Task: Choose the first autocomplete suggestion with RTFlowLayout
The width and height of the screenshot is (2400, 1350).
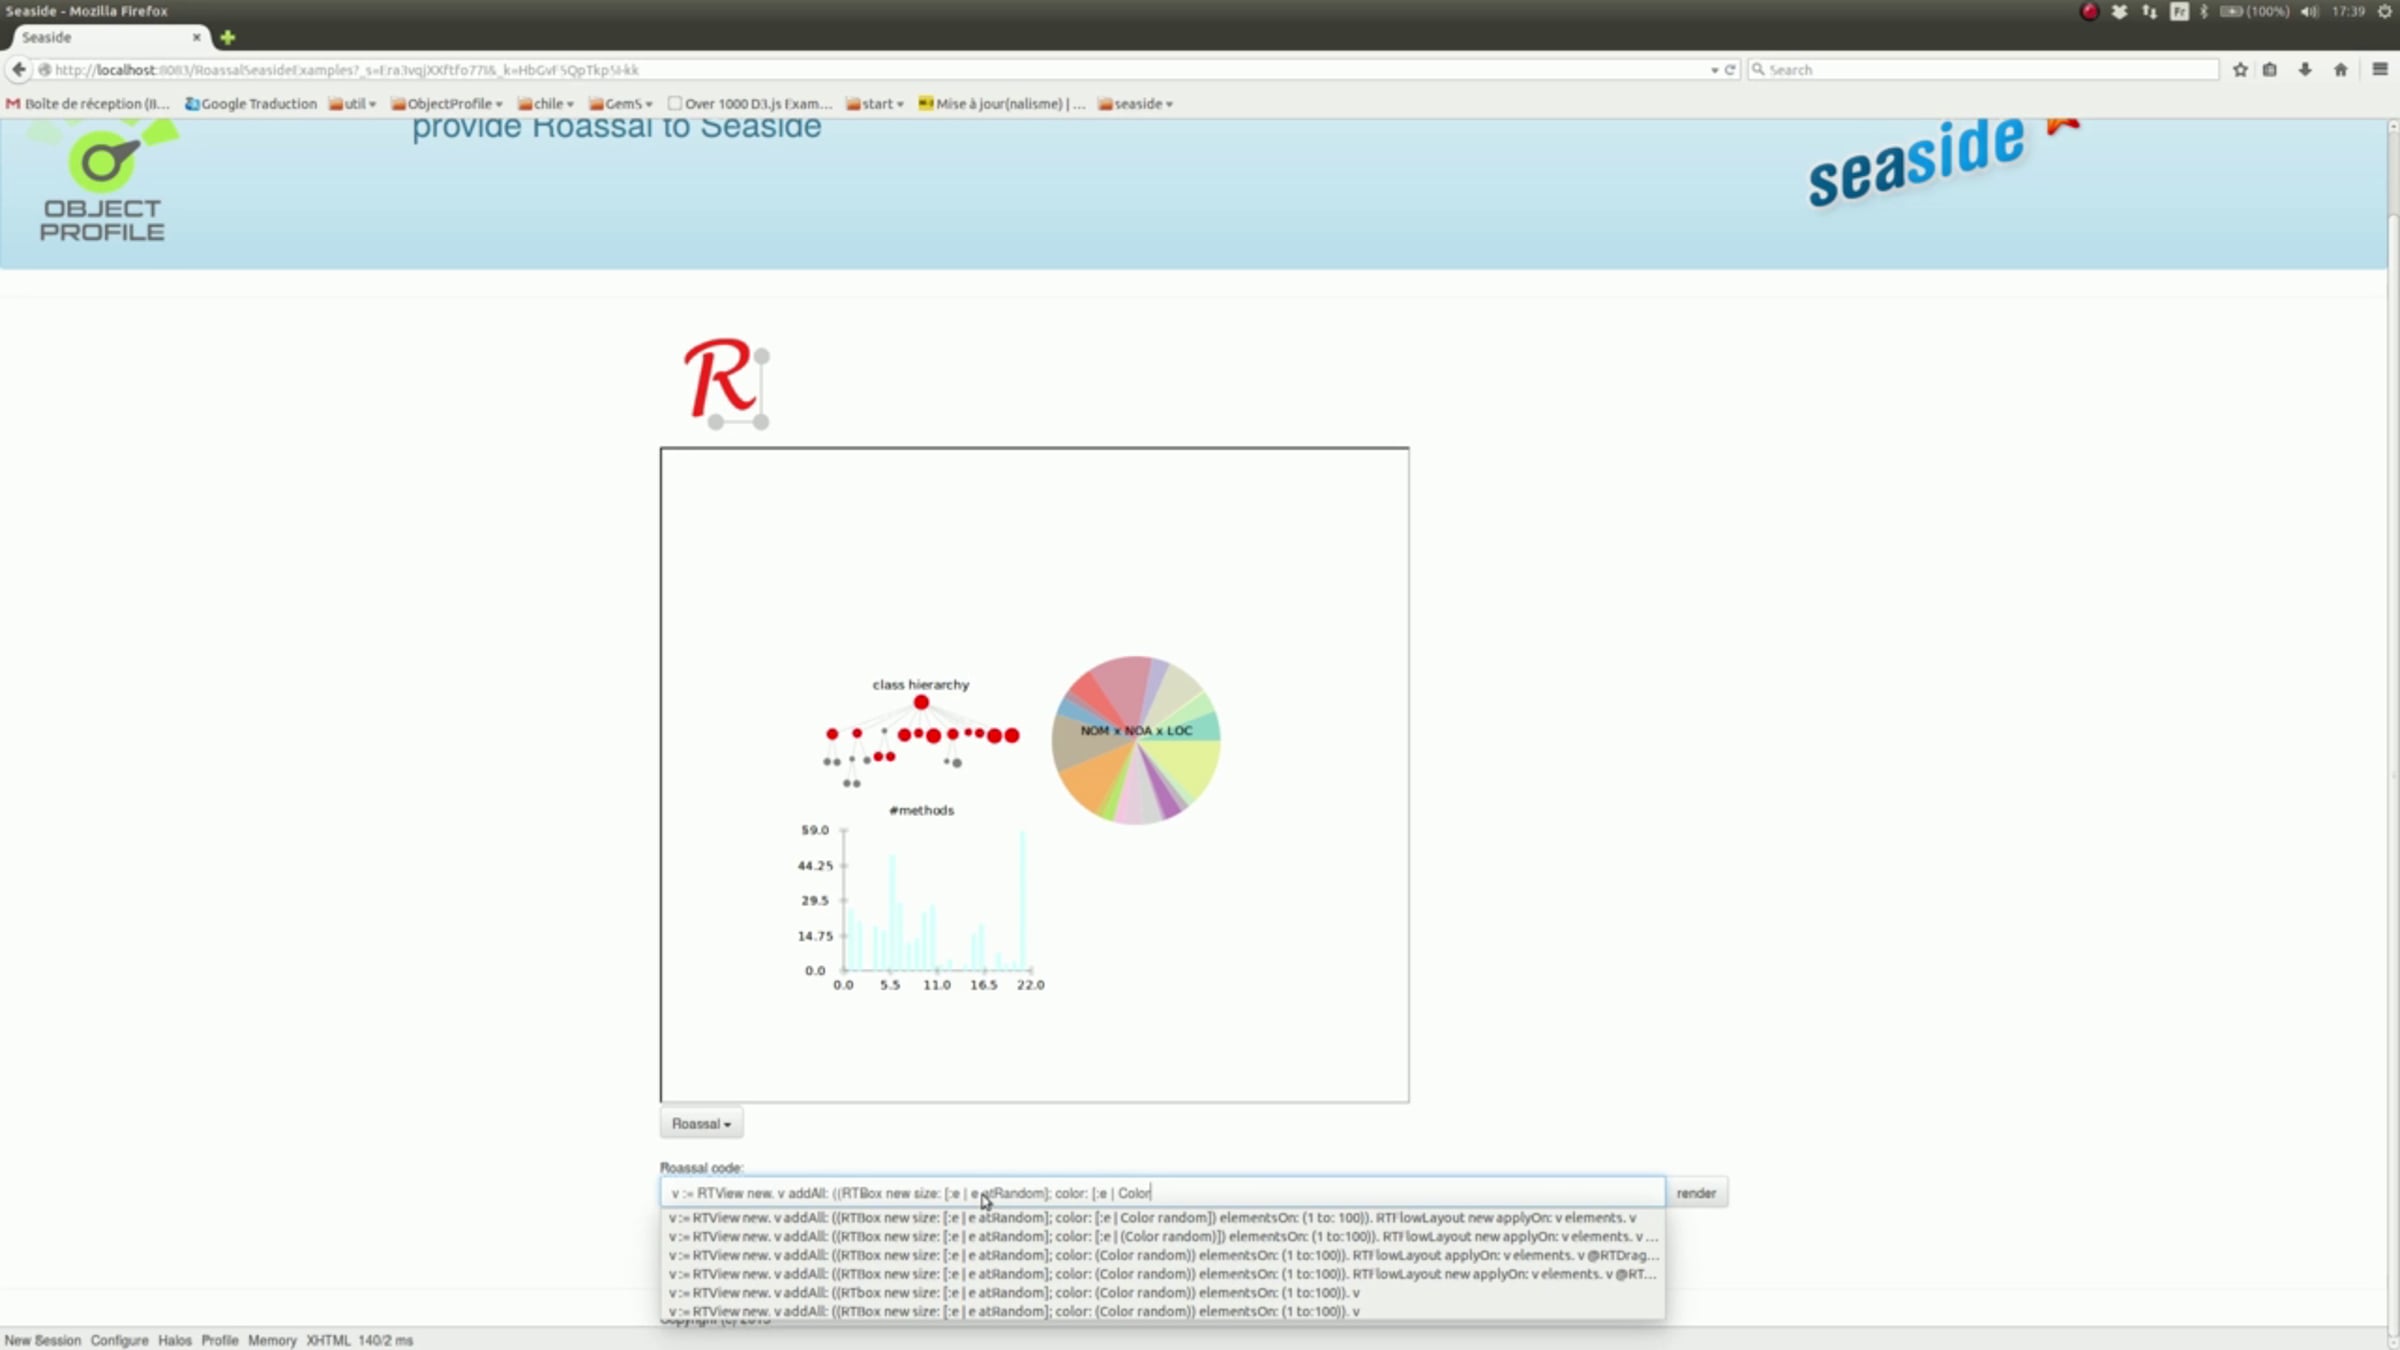Action: click(1162, 1218)
